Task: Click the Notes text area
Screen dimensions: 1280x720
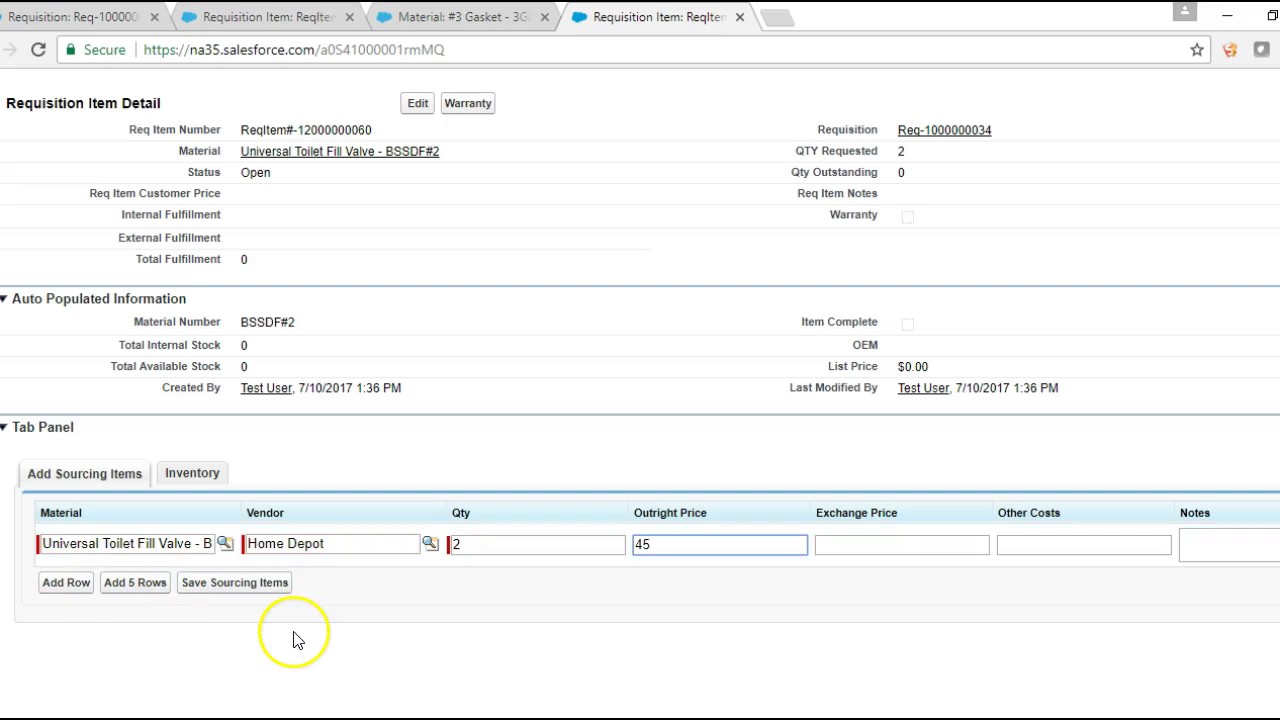Action: coord(1229,546)
